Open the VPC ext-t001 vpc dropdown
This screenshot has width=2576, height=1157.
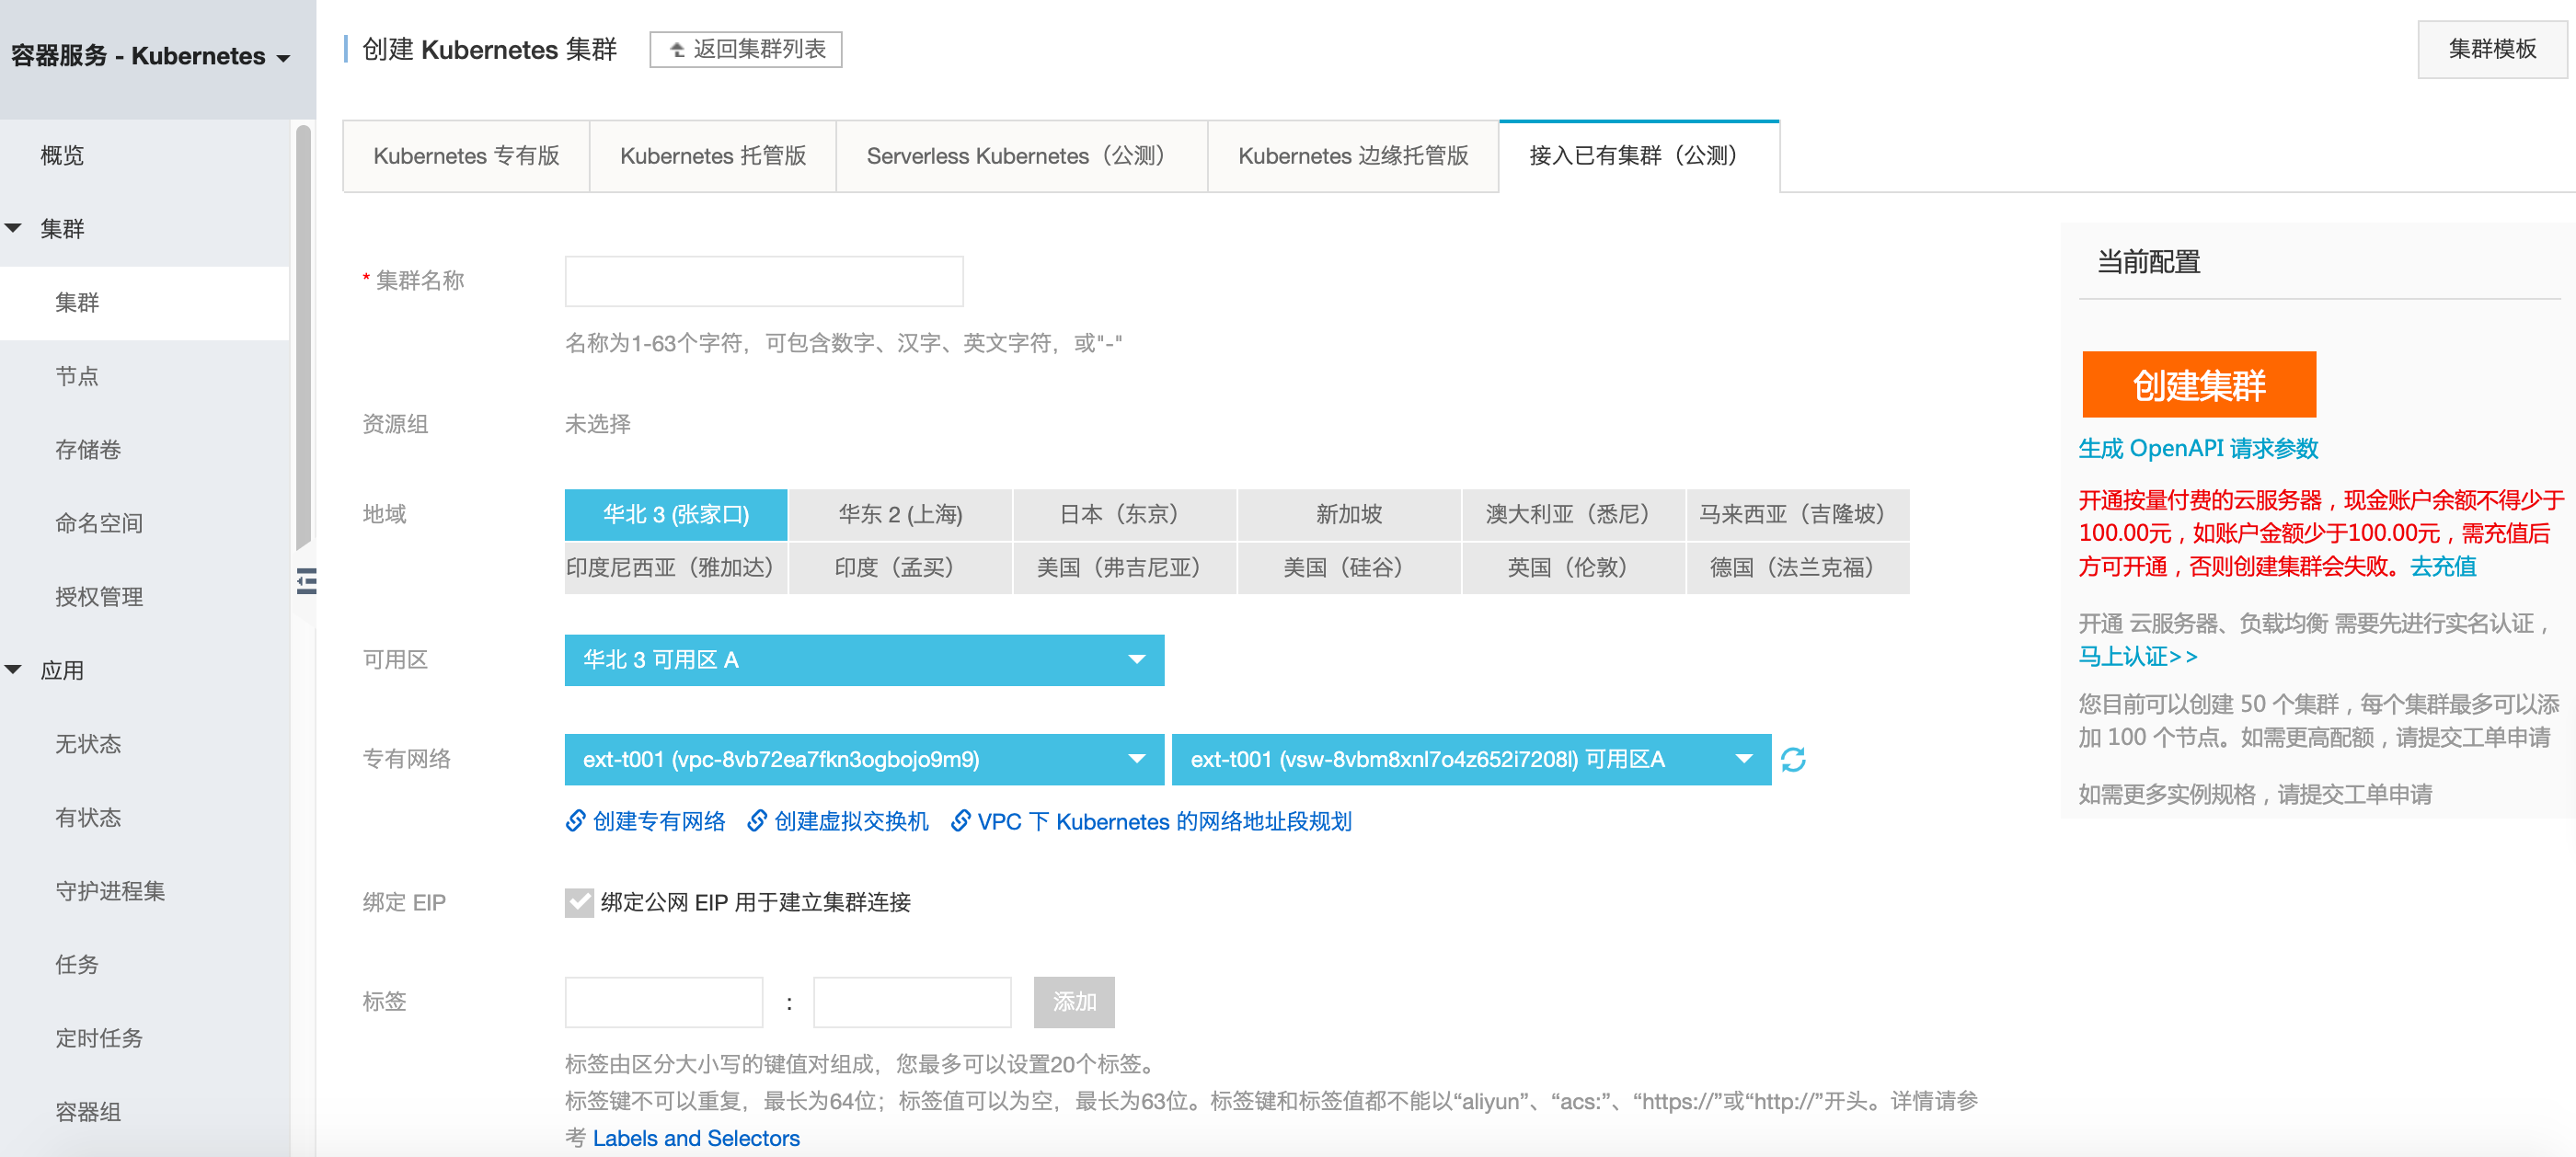863,760
